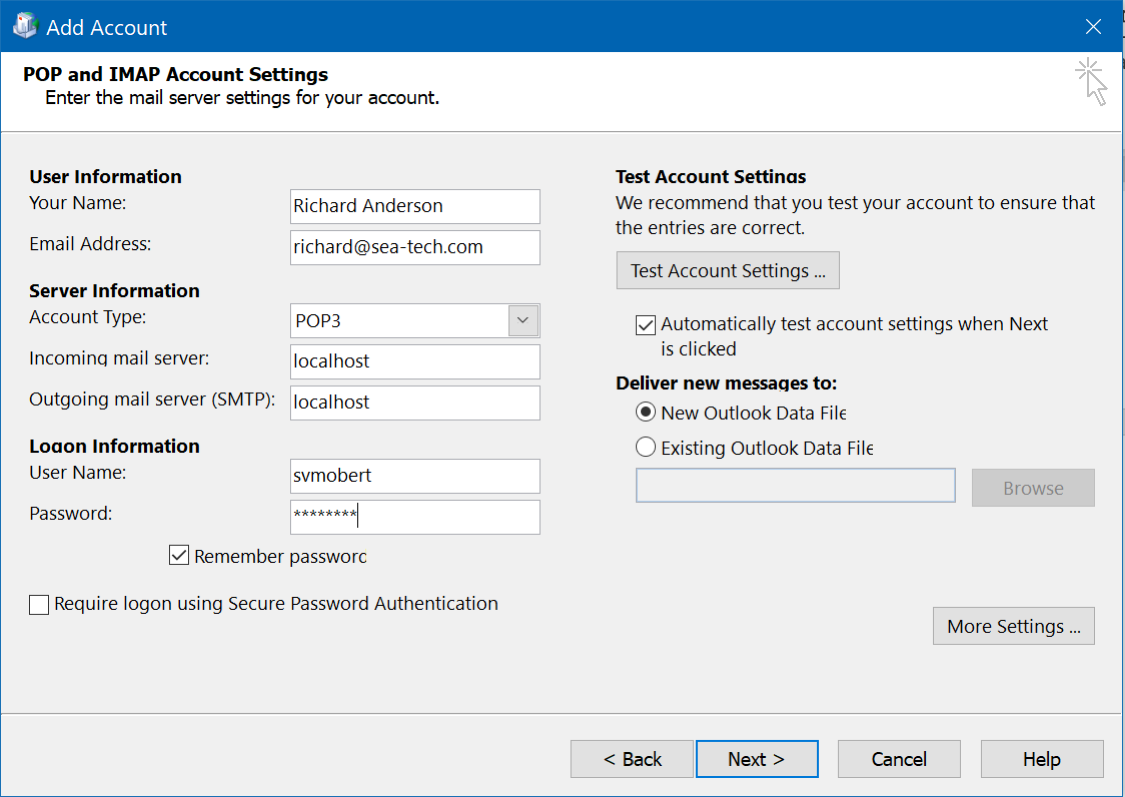This screenshot has height=797, width=1125.
Task: Open Help for account settings
Action: coord(1041,759)
